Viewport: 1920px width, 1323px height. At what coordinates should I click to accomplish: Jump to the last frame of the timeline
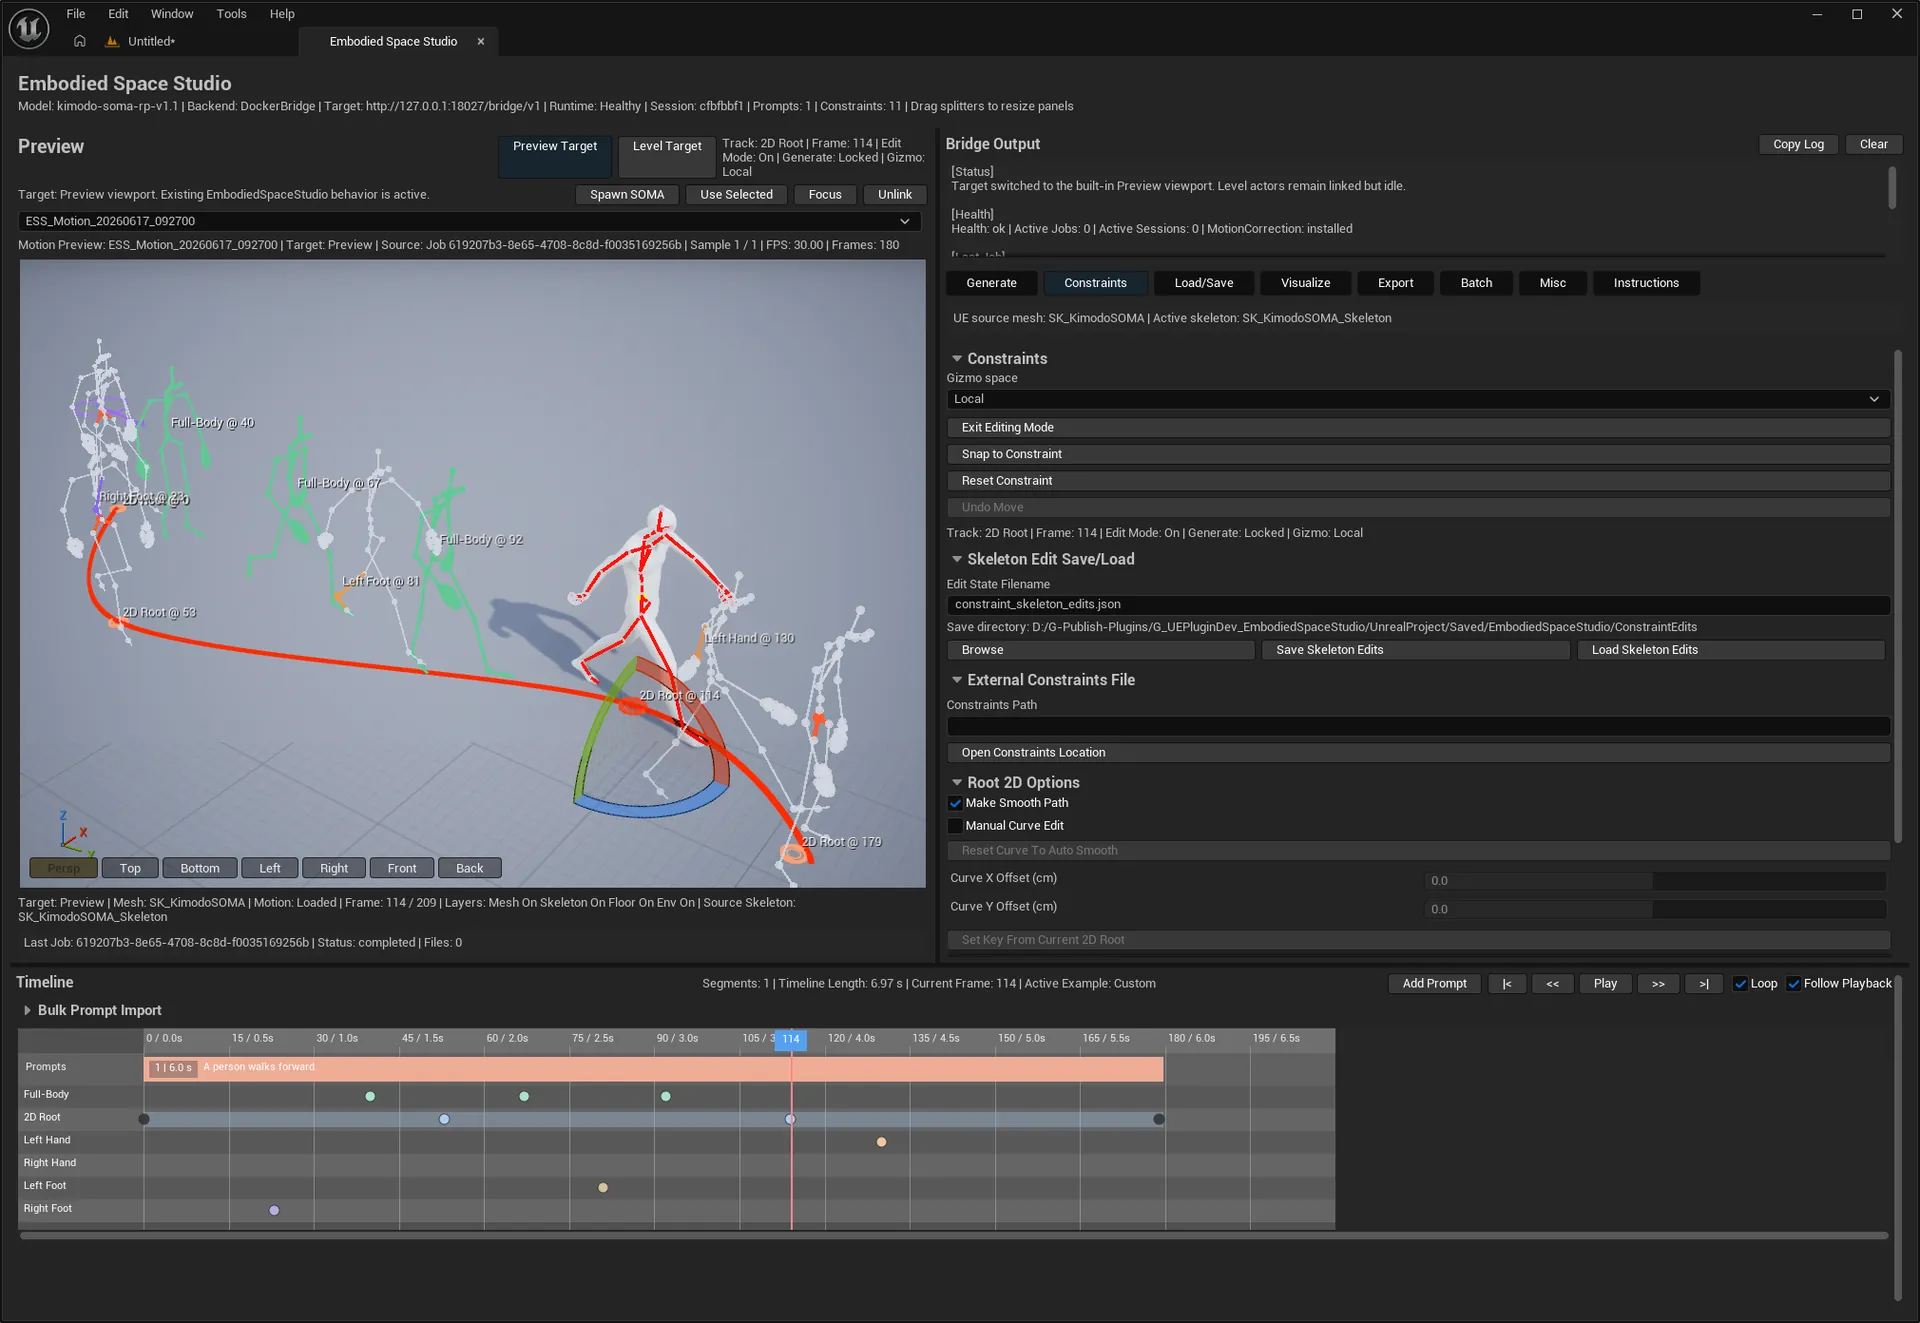(1704, 984)
